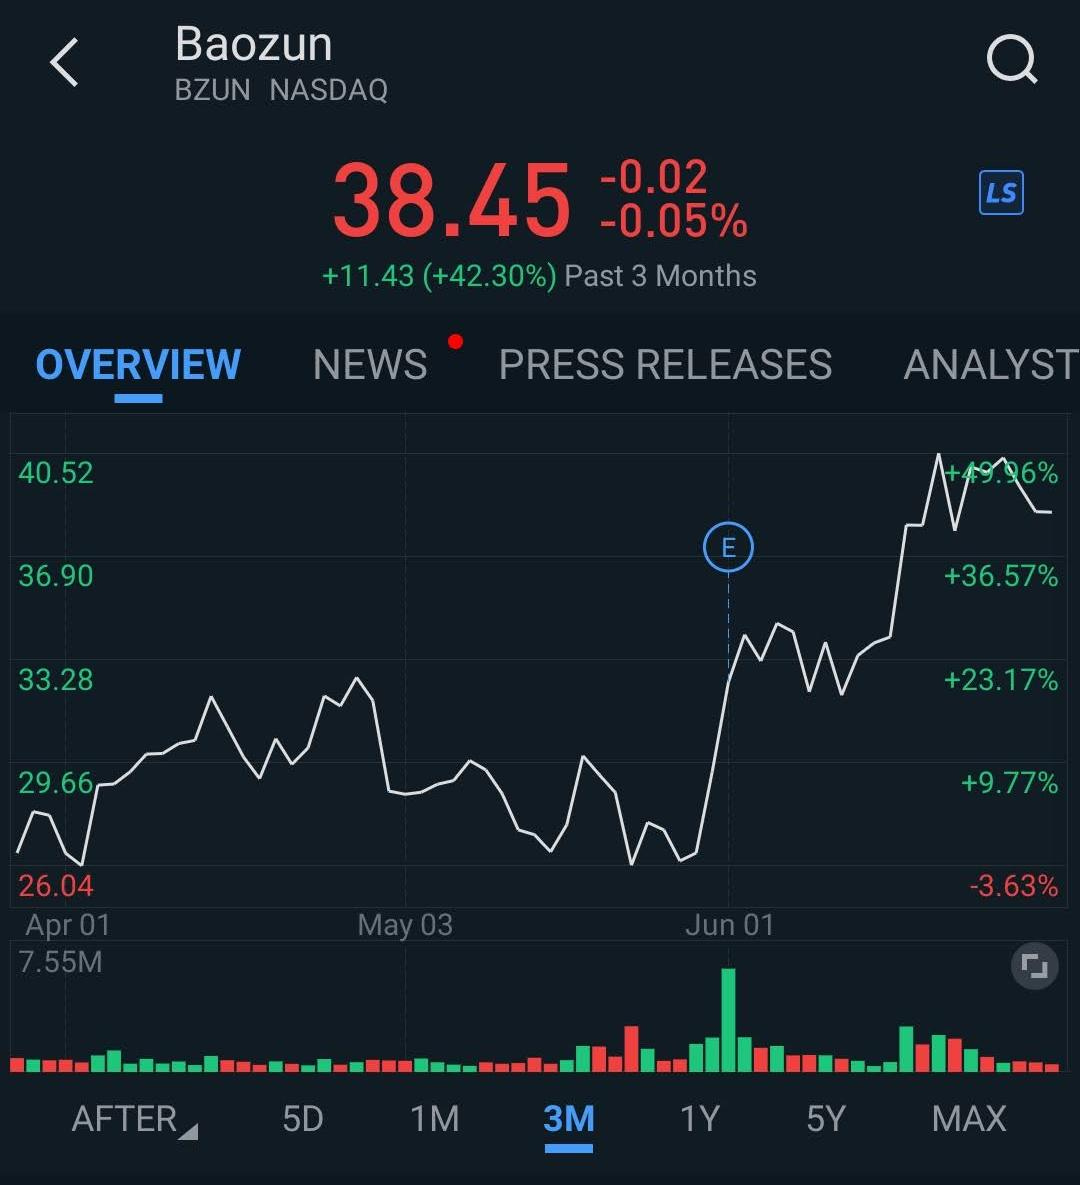This screenshot has height=1185, width=1080.
Task: Tap the Baozun company title
Action: (254, 44)
